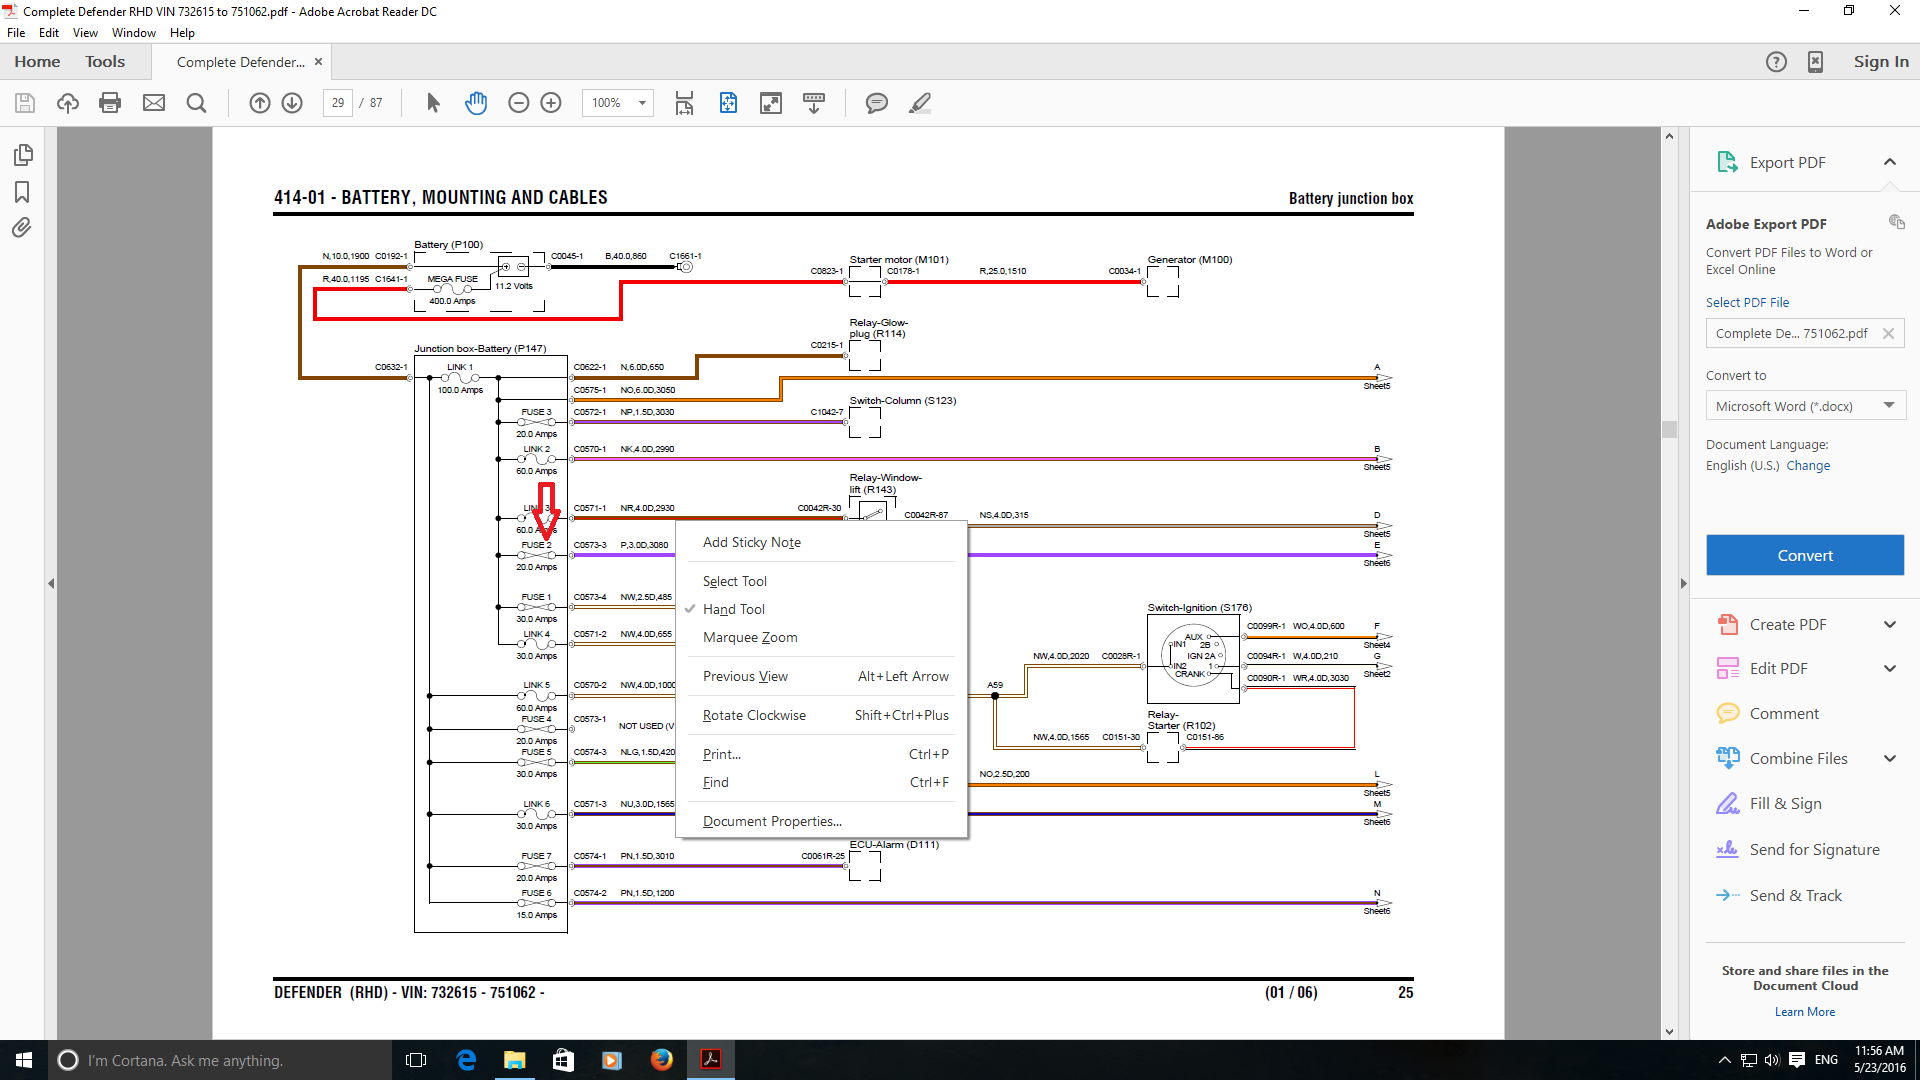Screen dimensions: 1920x1080
Task: Click Select PDF File link
Action: pos(1747,302)
